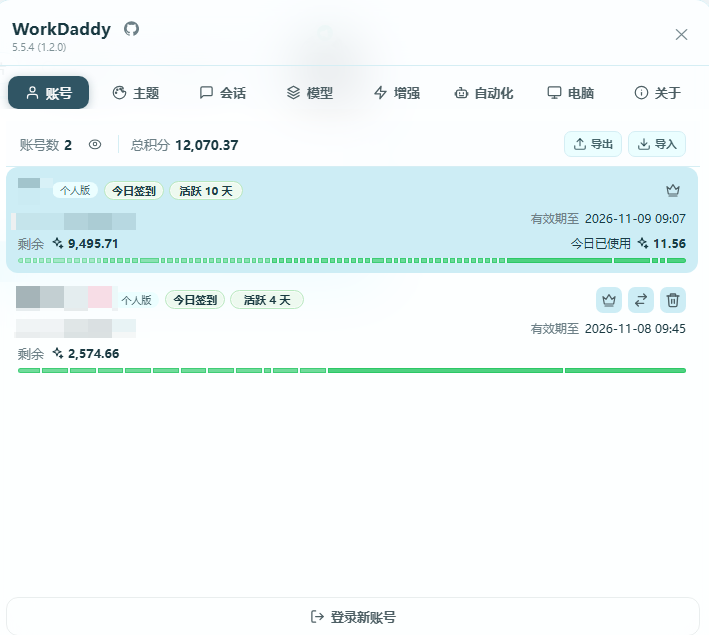Select the 增强 tab
709x635 pixels.
(x=397, y=93)
